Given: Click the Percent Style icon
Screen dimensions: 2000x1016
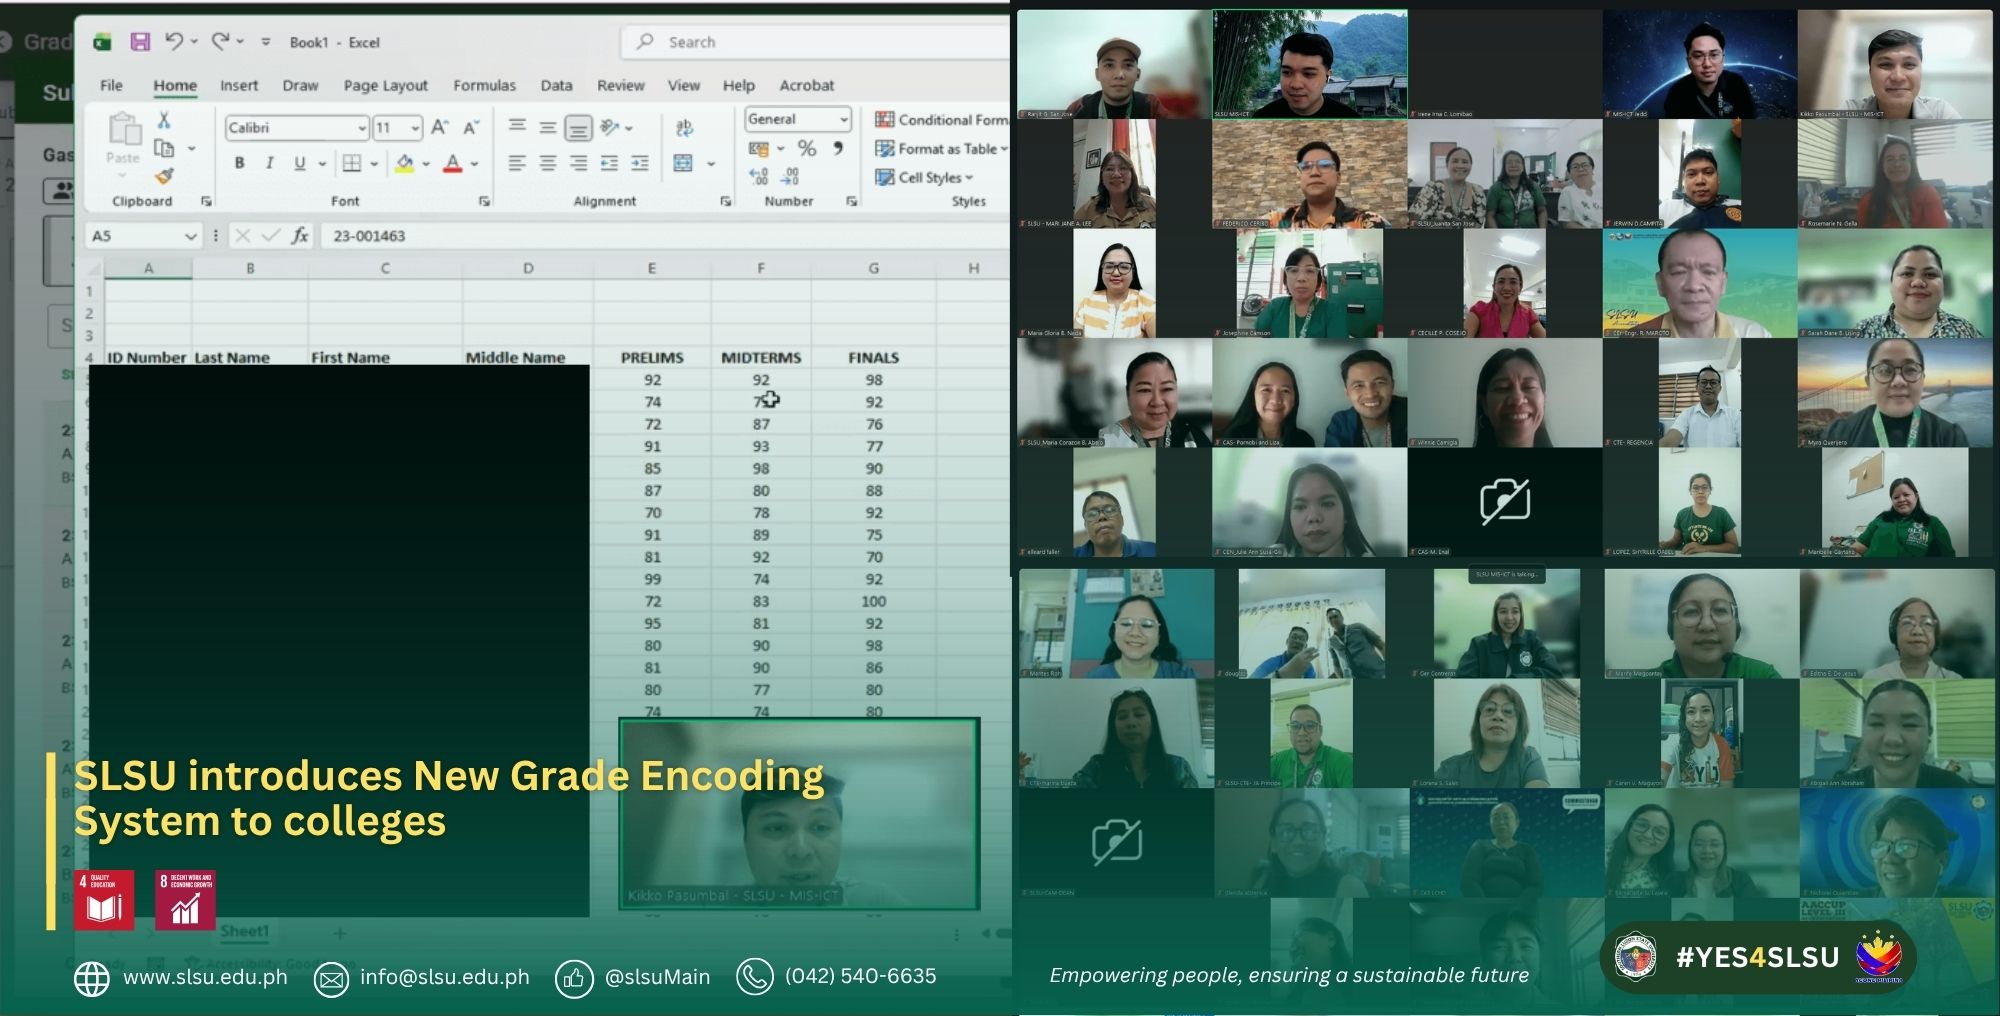Looking at the screenshot, I should point(807,149).
